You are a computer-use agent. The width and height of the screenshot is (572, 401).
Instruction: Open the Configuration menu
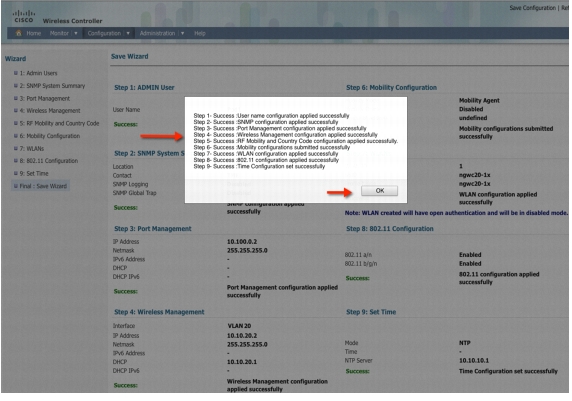tap(104, 33)
